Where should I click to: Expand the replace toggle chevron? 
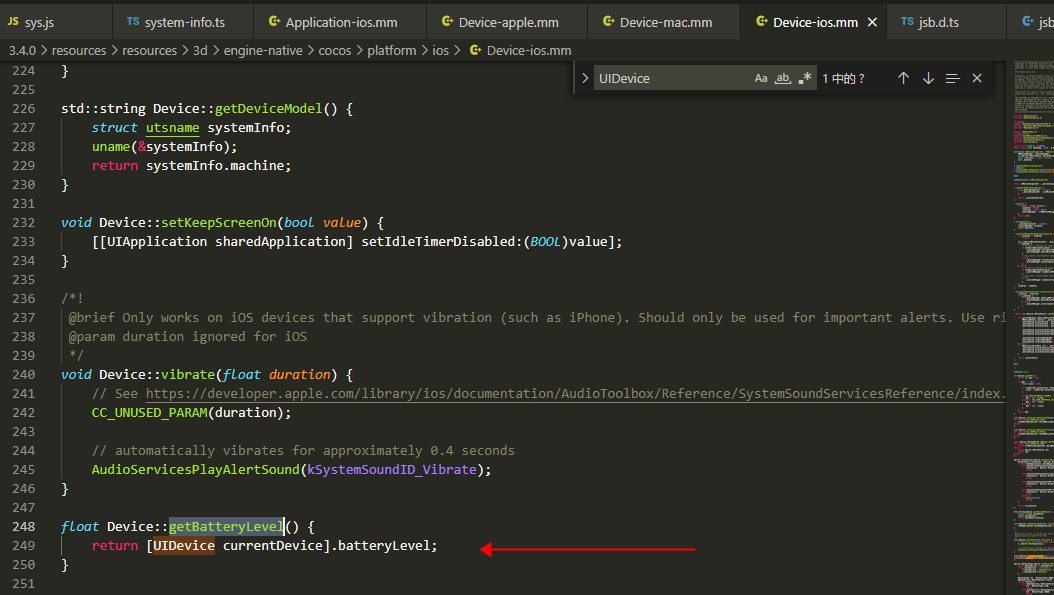coord(585,78)
